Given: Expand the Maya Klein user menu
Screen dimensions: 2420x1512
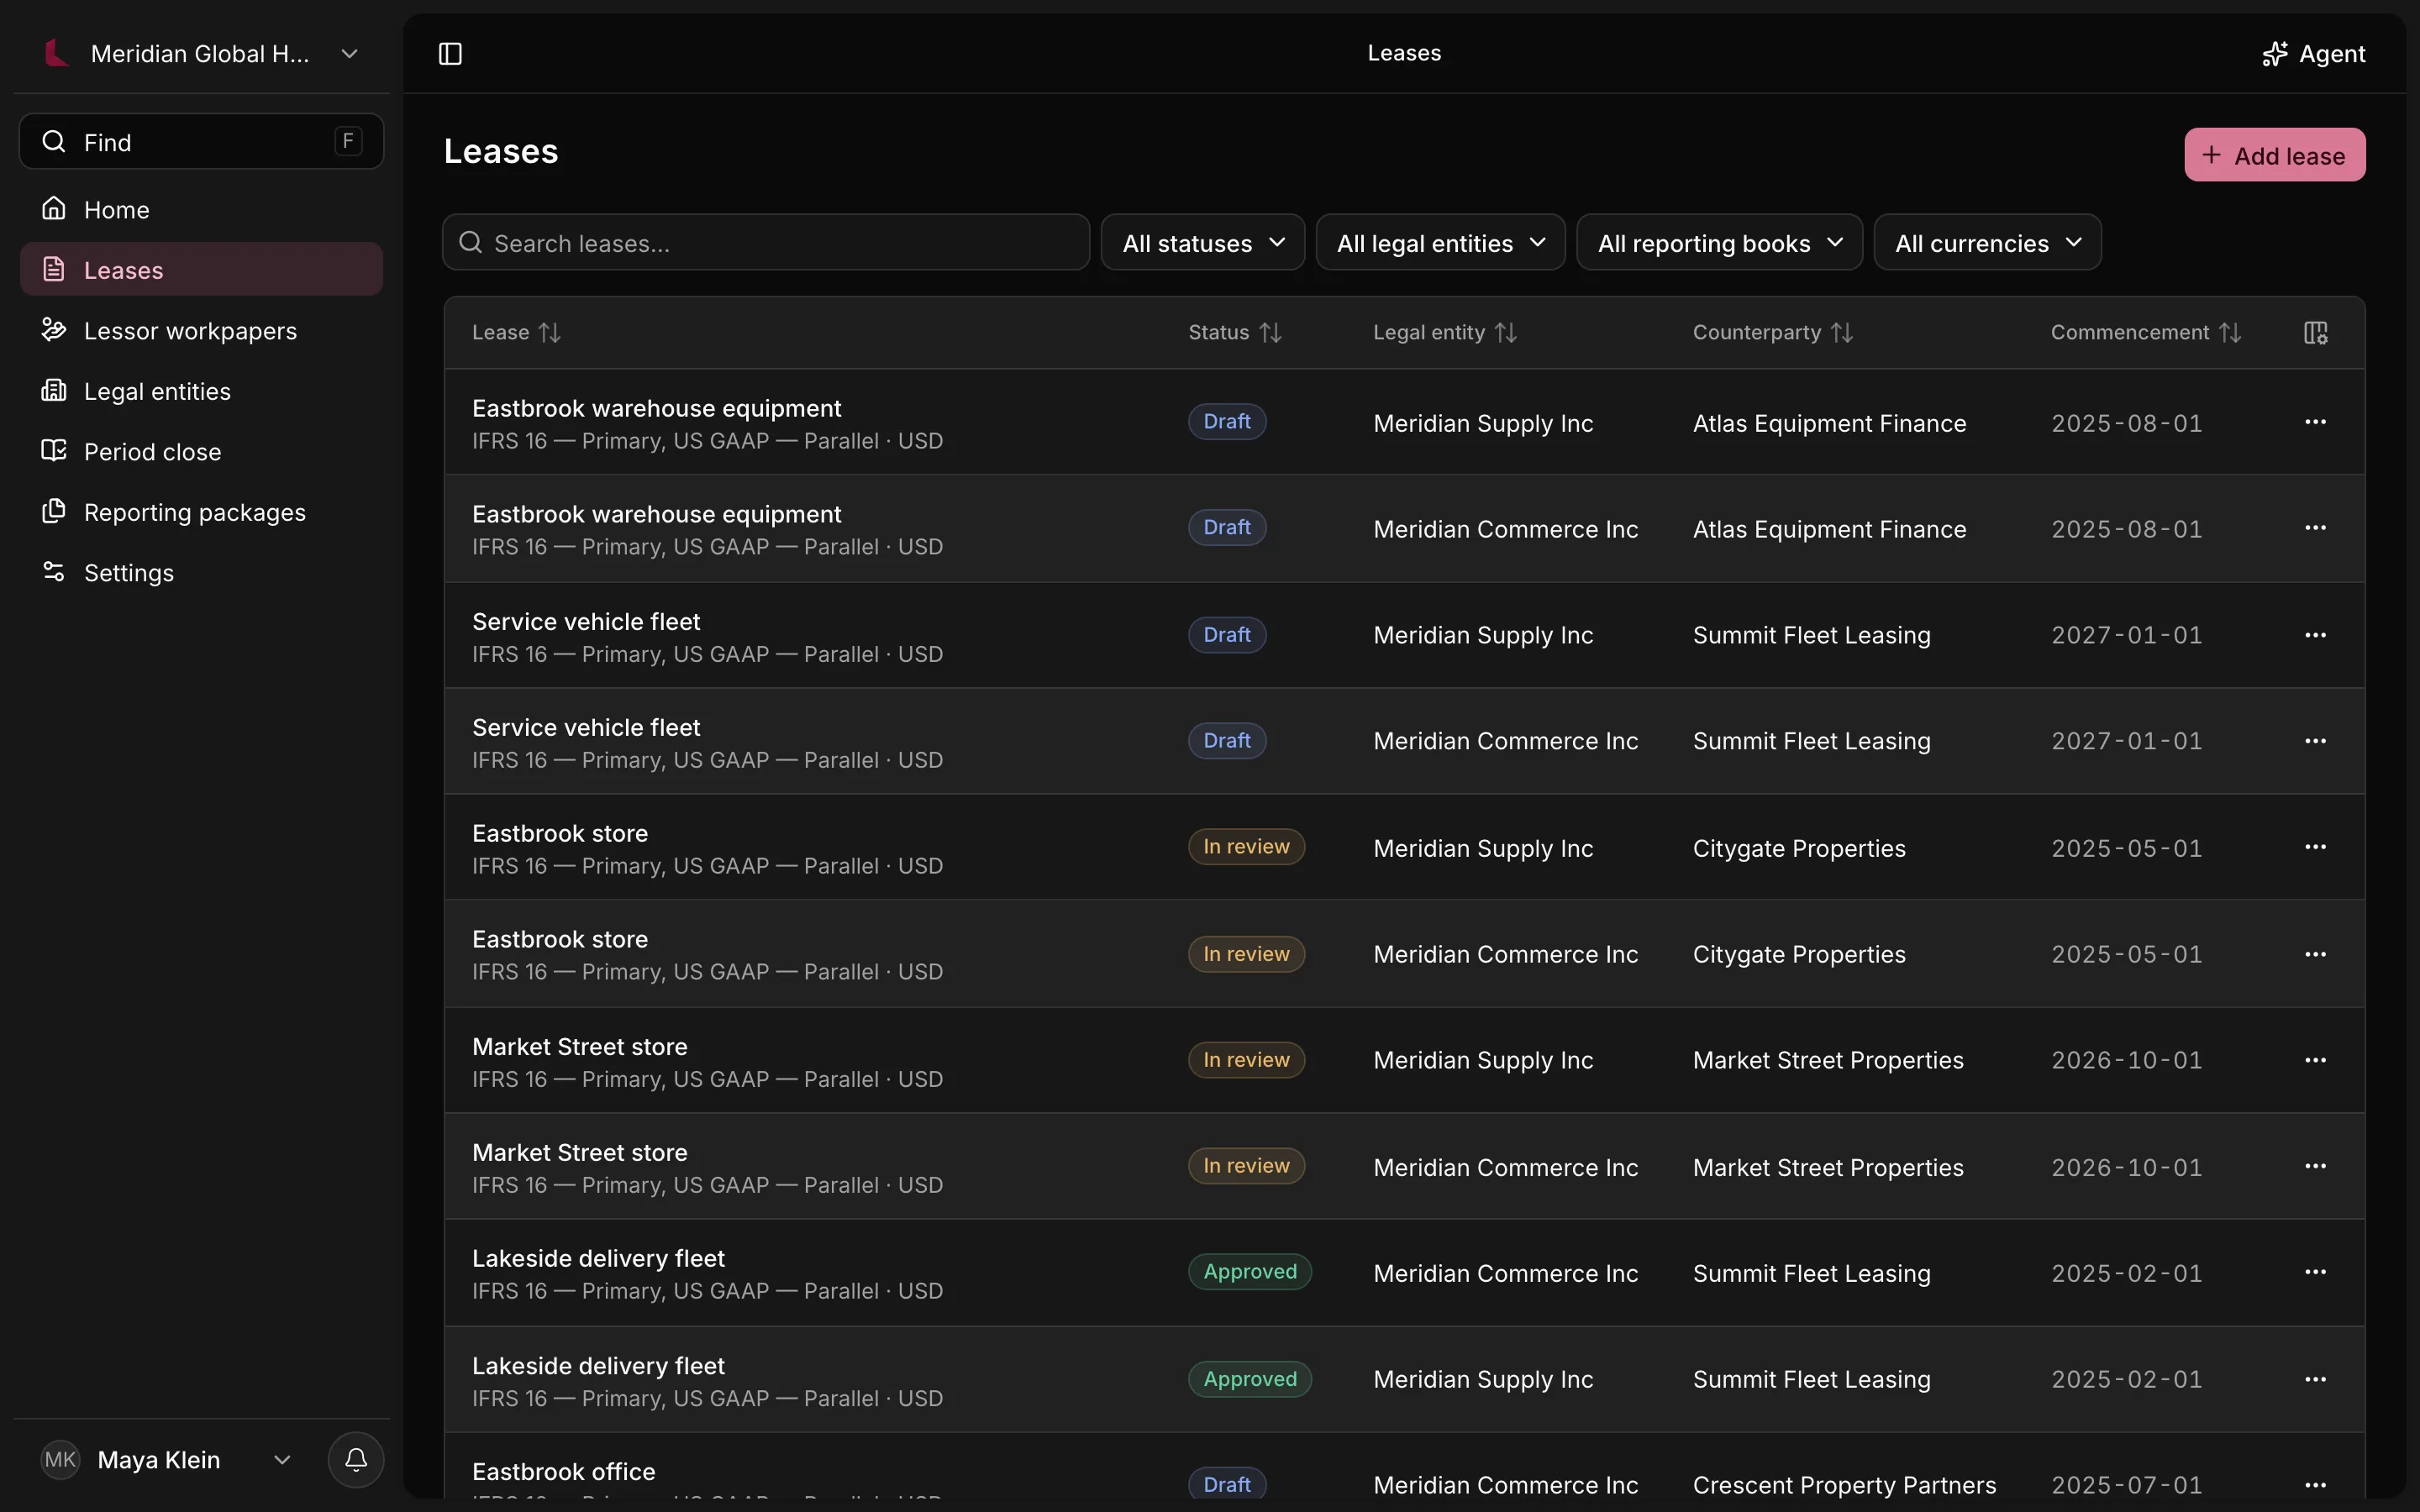Looking at the screenshot, I should coord(166,1460).
